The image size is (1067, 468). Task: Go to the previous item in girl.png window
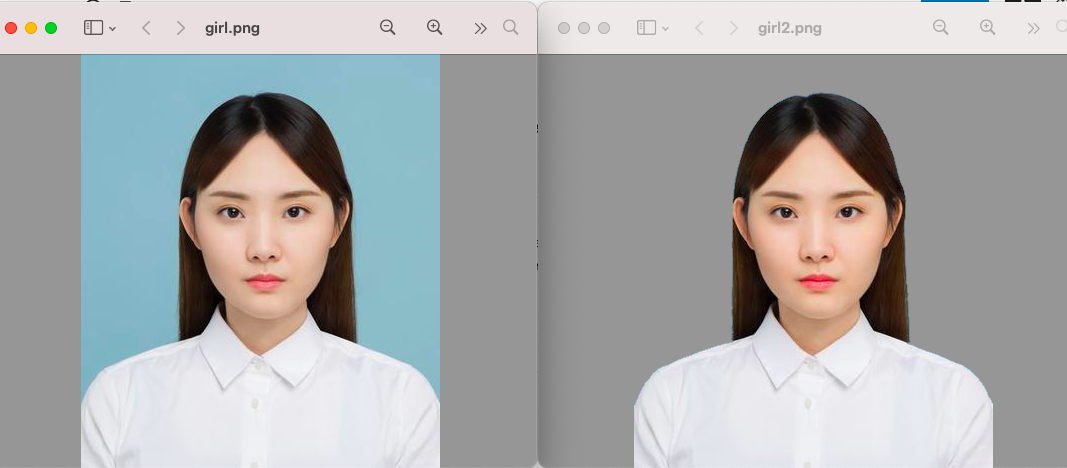146,28
